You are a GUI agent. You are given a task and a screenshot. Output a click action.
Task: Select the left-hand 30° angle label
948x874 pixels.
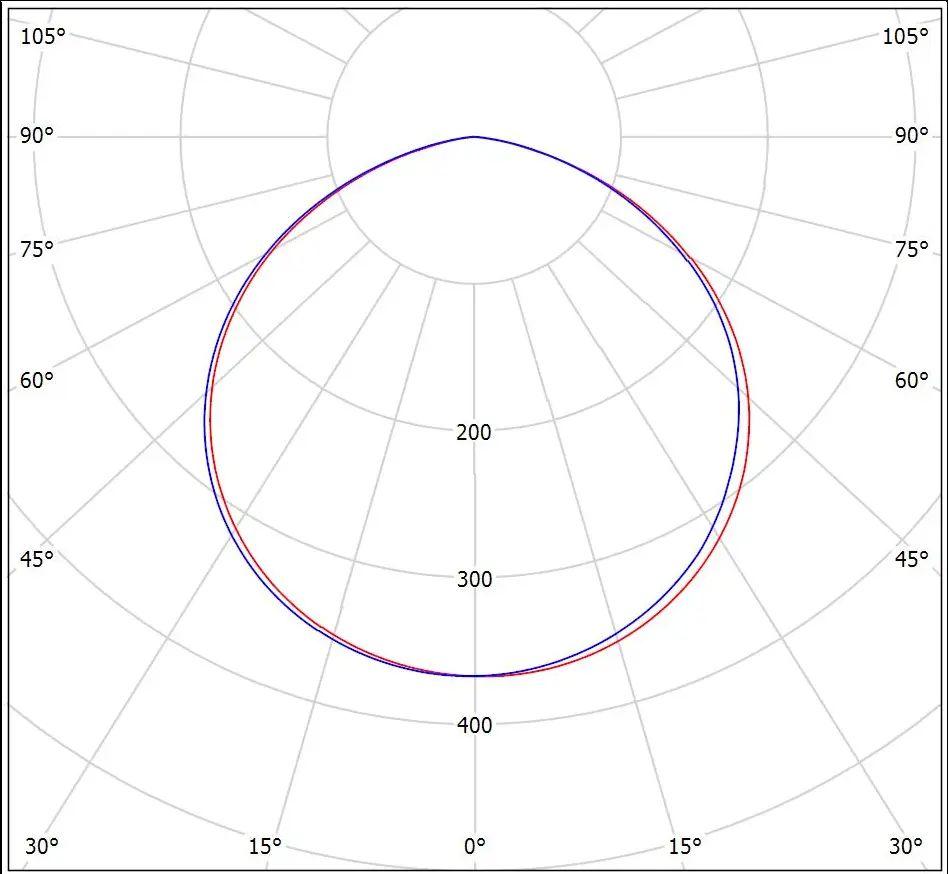(42, 846)
